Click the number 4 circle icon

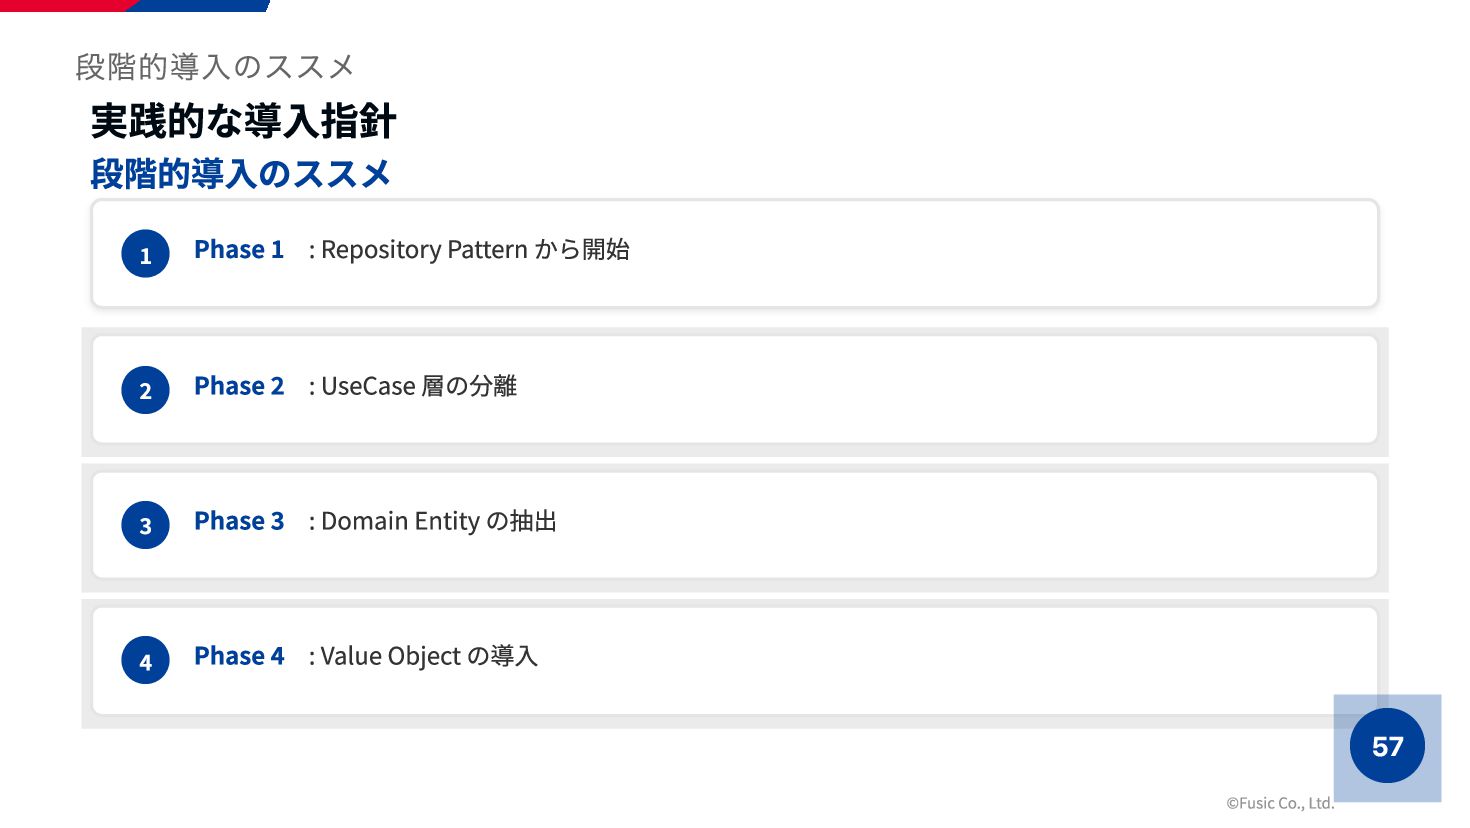pyautogui.click(x=145, y=660)
